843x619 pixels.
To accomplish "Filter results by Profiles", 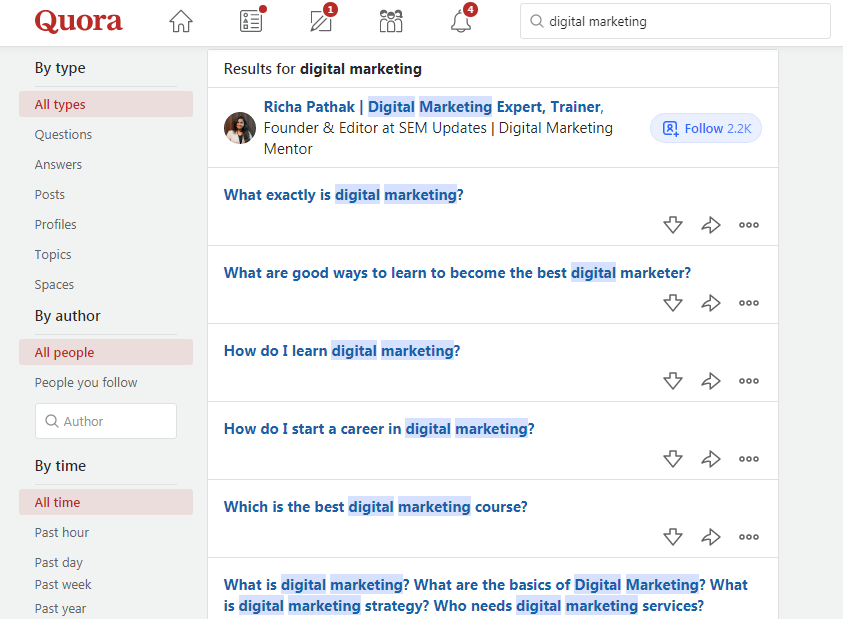I will (56, 224).
